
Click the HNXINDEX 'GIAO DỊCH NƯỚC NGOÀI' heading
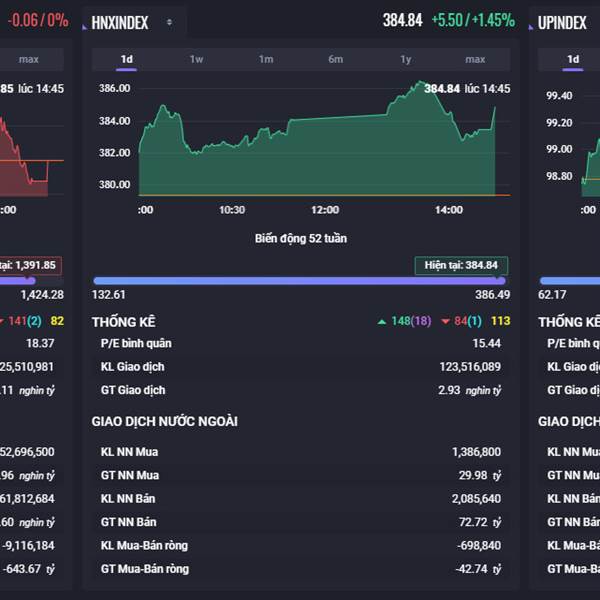coord(165,422)
